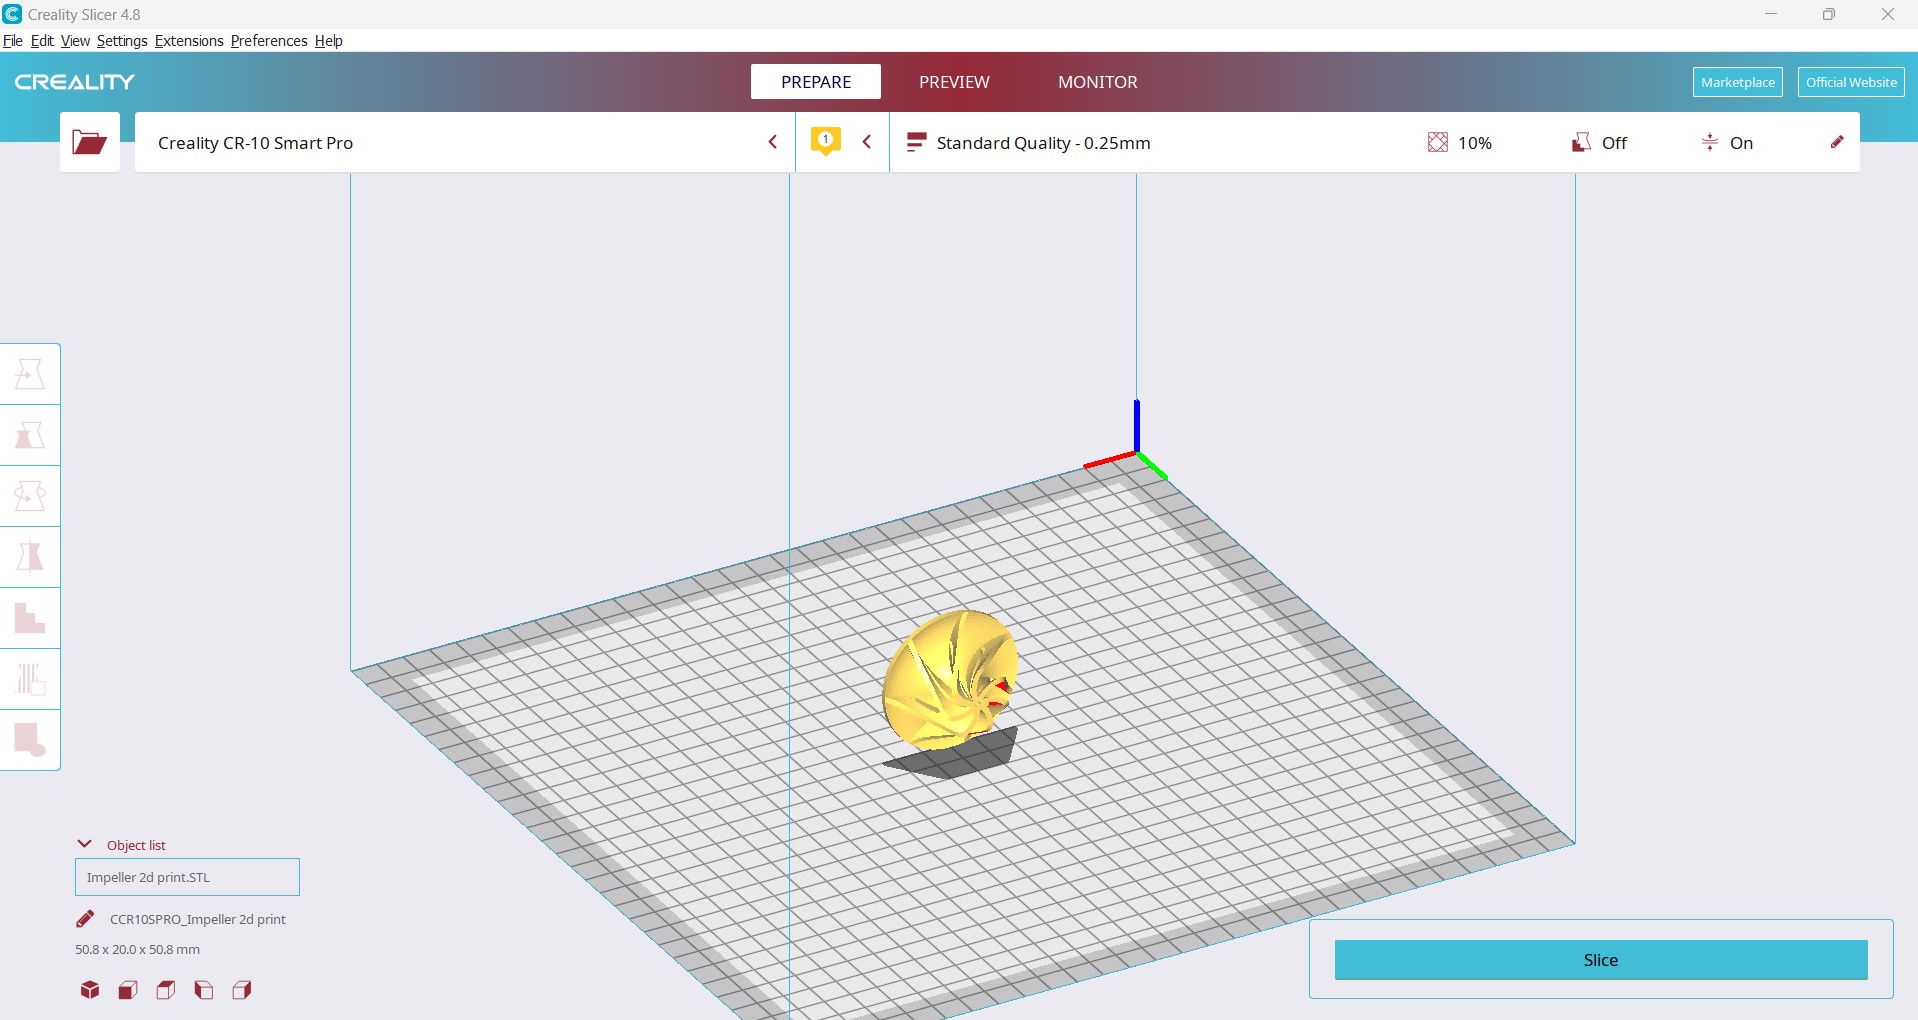This screenshot has height=1020, width=1918.
Task: Open the File menu
Action: (13, 41)
